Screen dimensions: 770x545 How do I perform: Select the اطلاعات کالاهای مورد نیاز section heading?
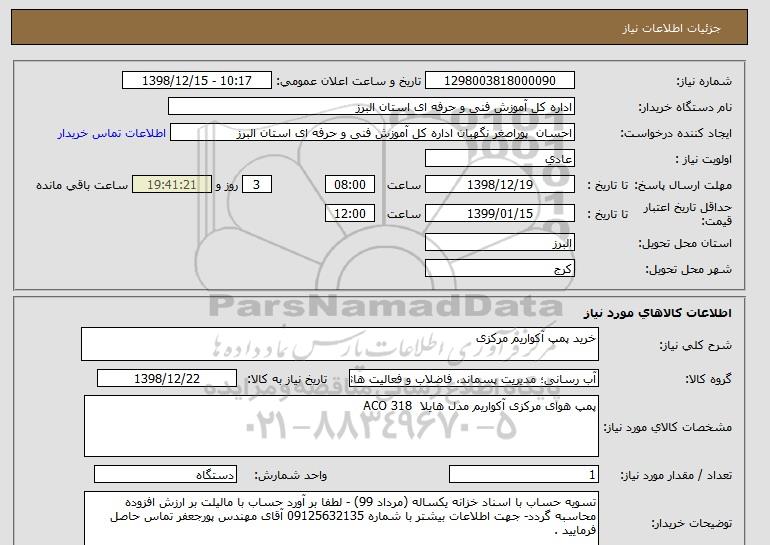click(657, 313)
